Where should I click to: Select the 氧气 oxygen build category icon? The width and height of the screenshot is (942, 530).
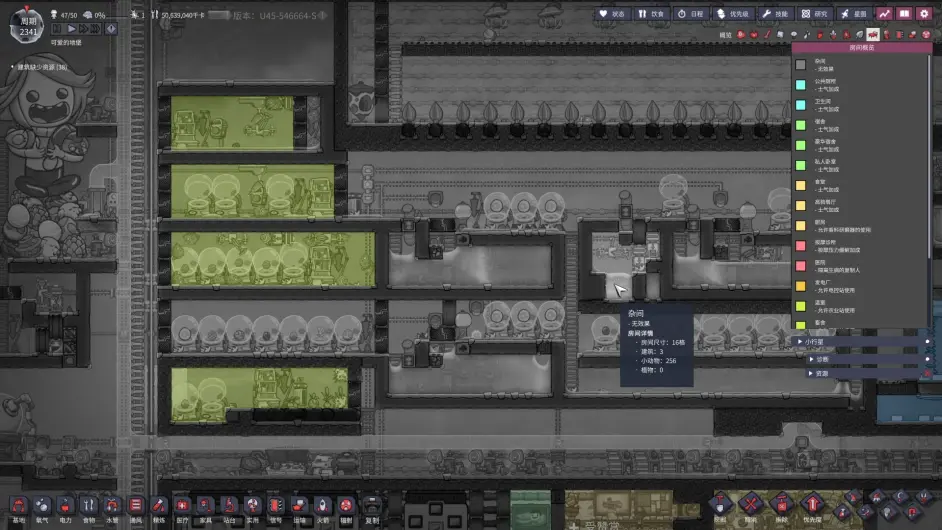[42, 505]
